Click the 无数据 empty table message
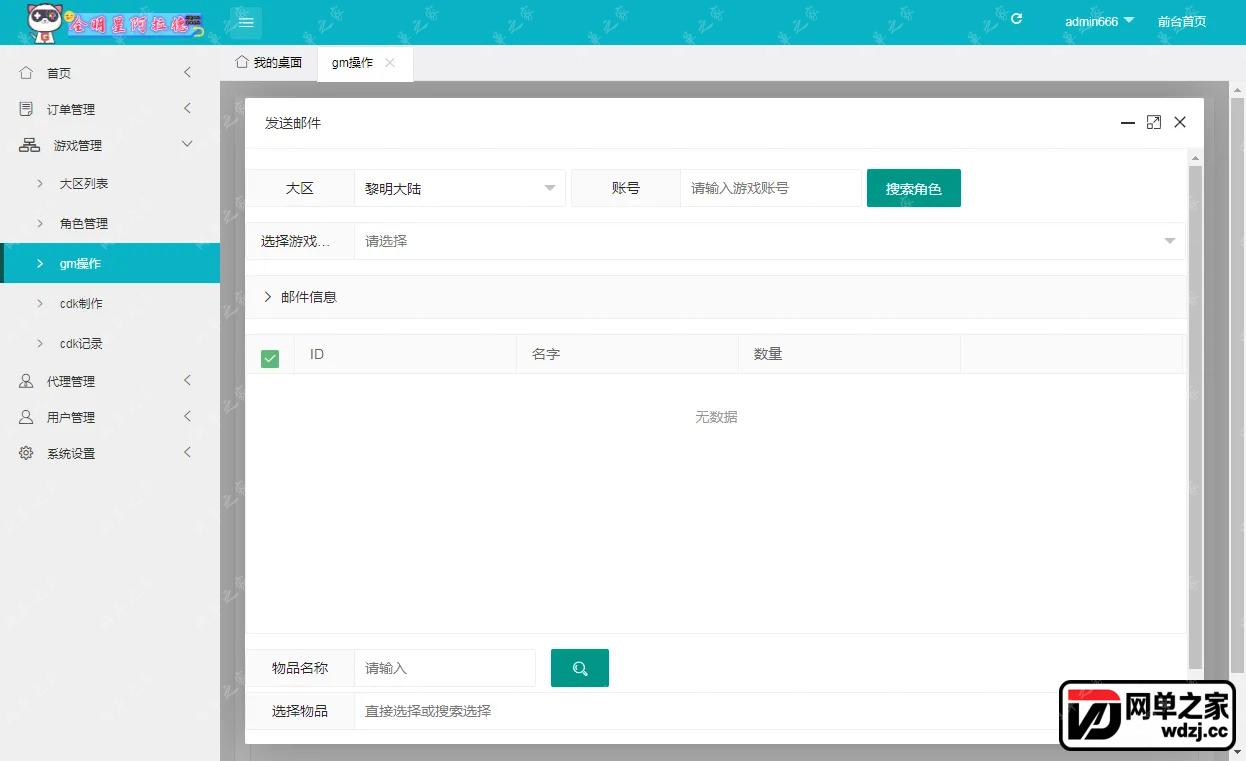Image resolution: width=1246 pixels, height=761 pixels. (716, 417)
